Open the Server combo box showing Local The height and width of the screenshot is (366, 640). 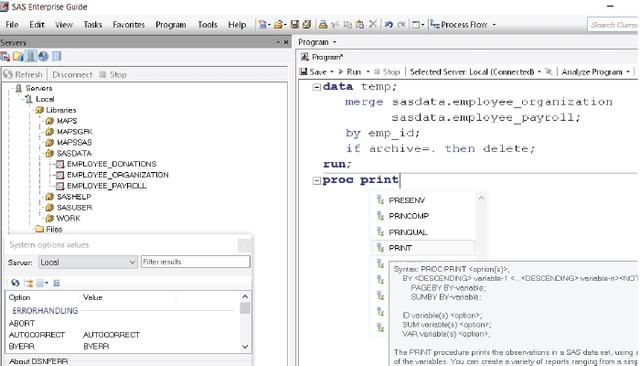click(88, 262)
